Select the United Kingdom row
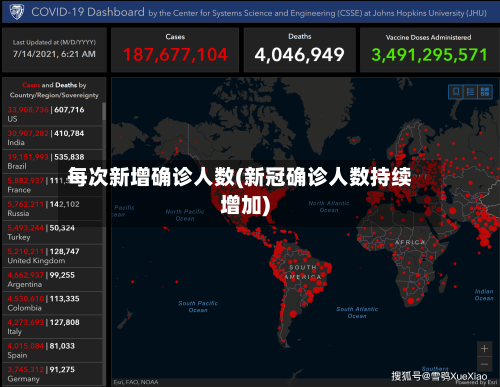The height and width of the screenshot is (387, 500). 52,256
